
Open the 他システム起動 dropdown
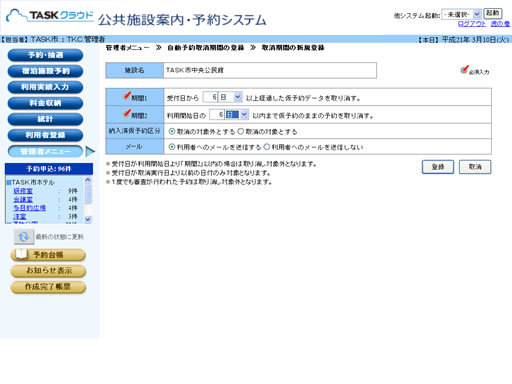(461, 14)
